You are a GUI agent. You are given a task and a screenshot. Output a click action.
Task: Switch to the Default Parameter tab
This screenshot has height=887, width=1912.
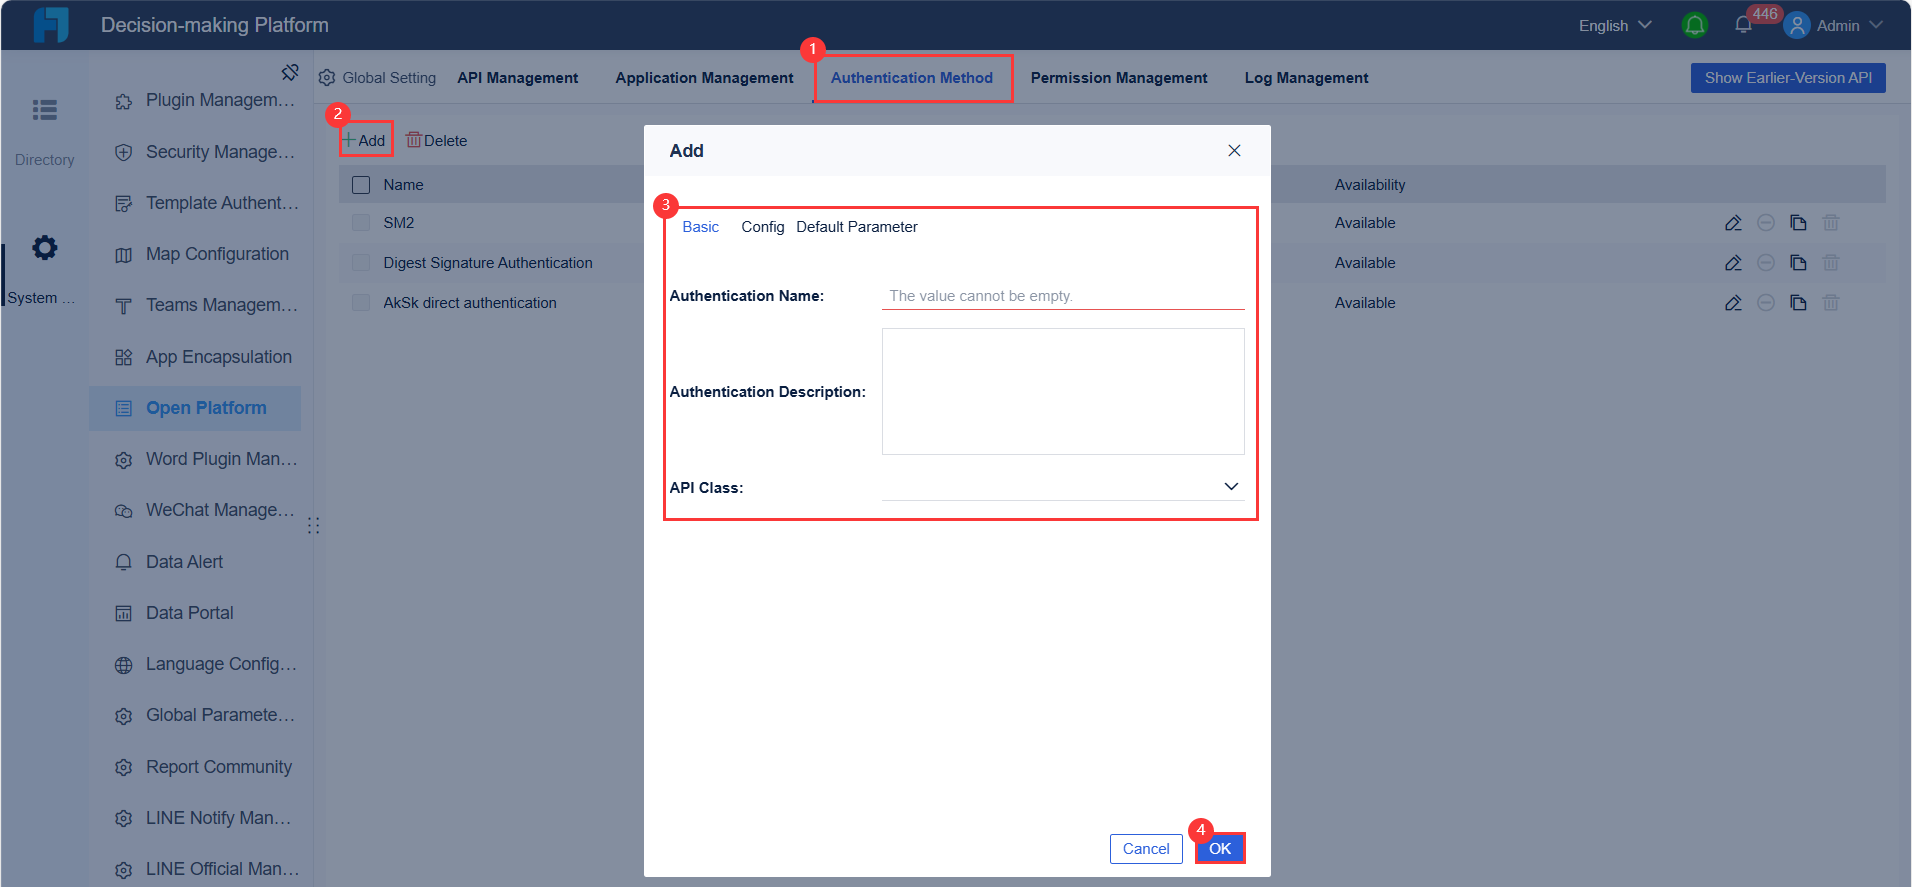point(857,227)
